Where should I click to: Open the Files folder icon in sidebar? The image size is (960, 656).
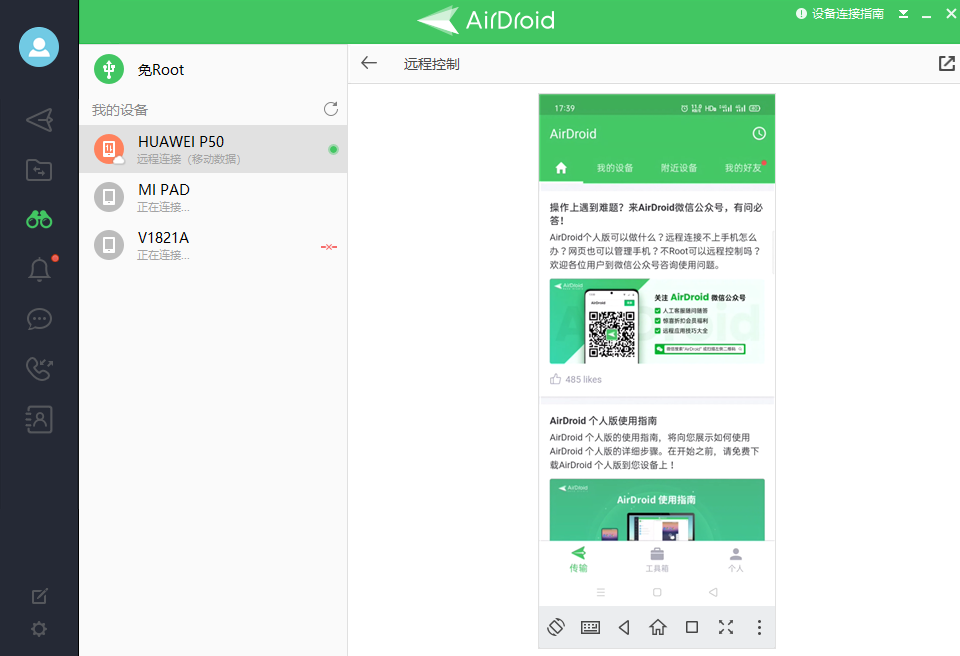point(39,170)
